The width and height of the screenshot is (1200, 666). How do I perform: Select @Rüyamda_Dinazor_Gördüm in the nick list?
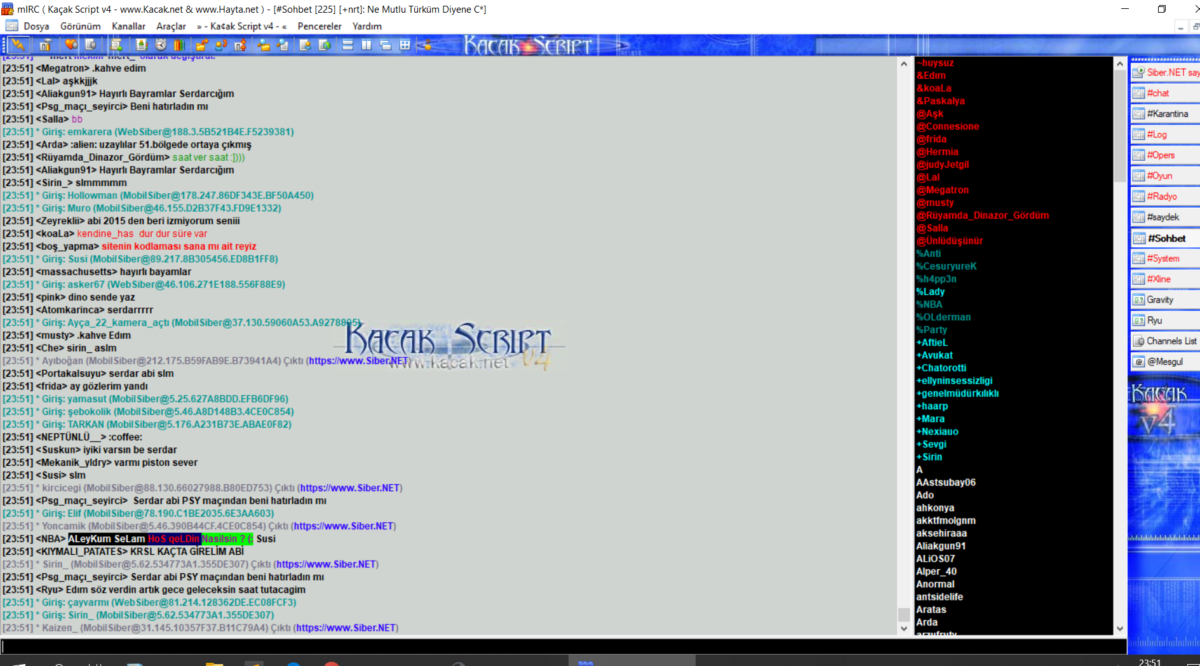[x=982, y=215]
